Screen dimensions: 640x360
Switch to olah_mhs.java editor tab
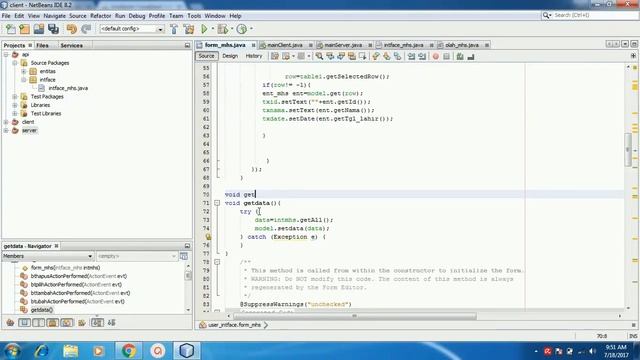[x=462, y=45]
